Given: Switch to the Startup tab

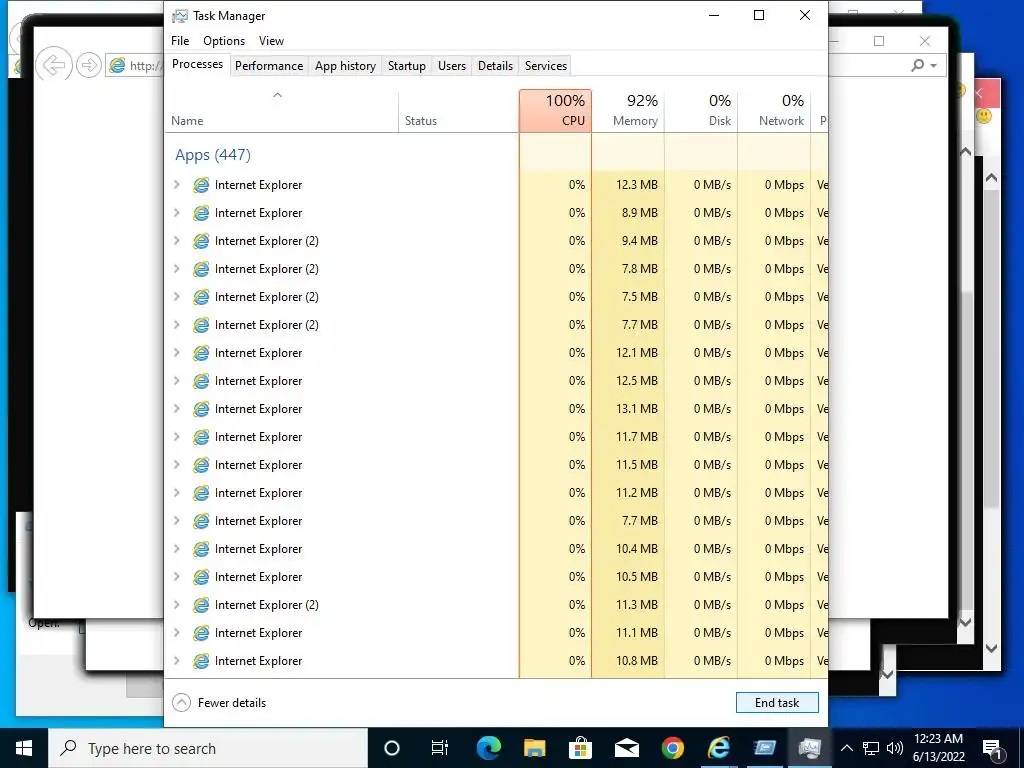Looking at the screenshot, I should coord(406,65).
